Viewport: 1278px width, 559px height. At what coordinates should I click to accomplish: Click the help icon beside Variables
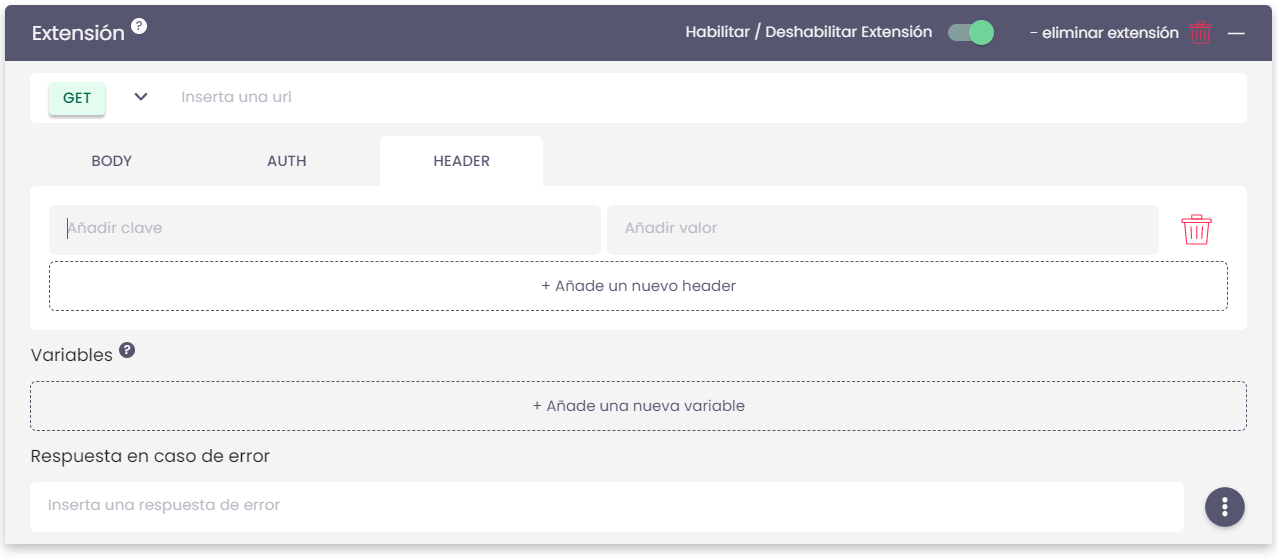[x=127, y=351]
